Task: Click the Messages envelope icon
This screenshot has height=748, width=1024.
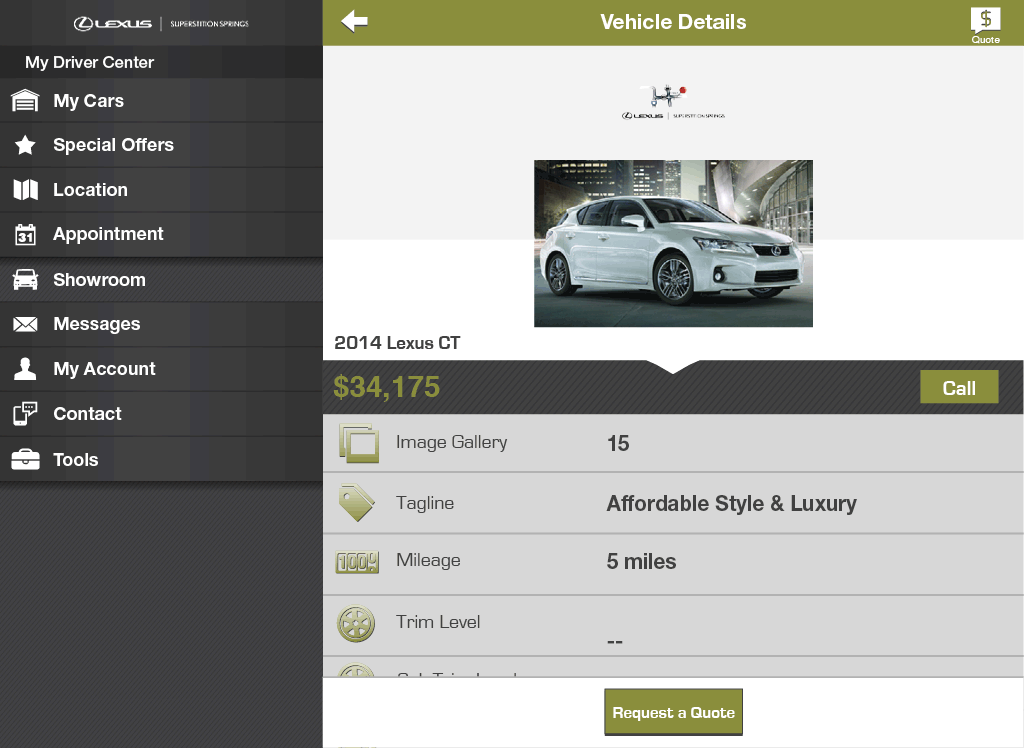Action: pyautogui.click(x=25, y=324)
